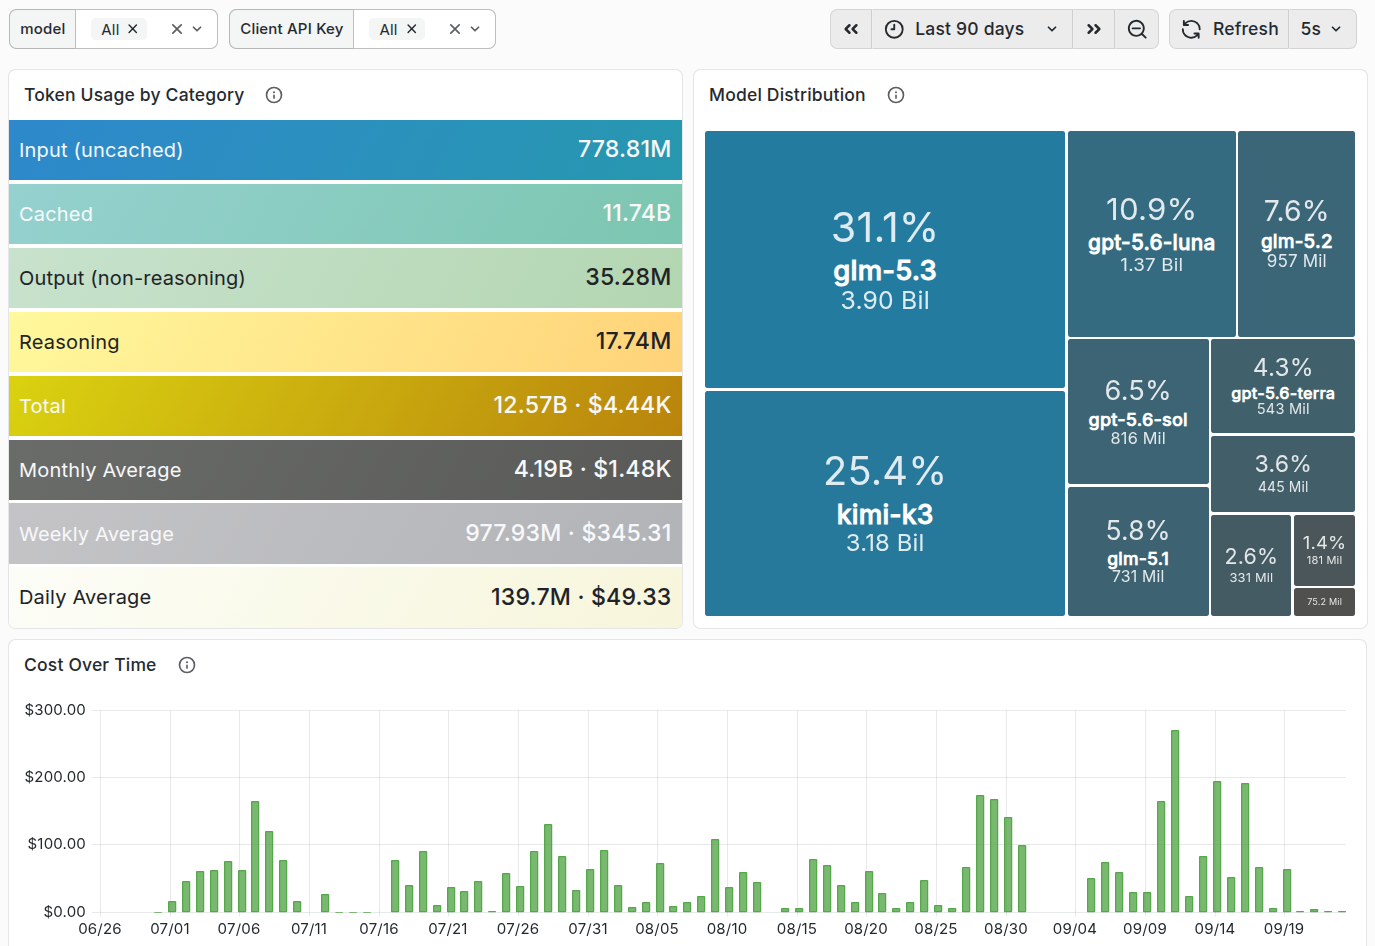Click the glm-5.2 treemap tile
Screen dimensions: 1375x946
click(x=1297, y=234)
